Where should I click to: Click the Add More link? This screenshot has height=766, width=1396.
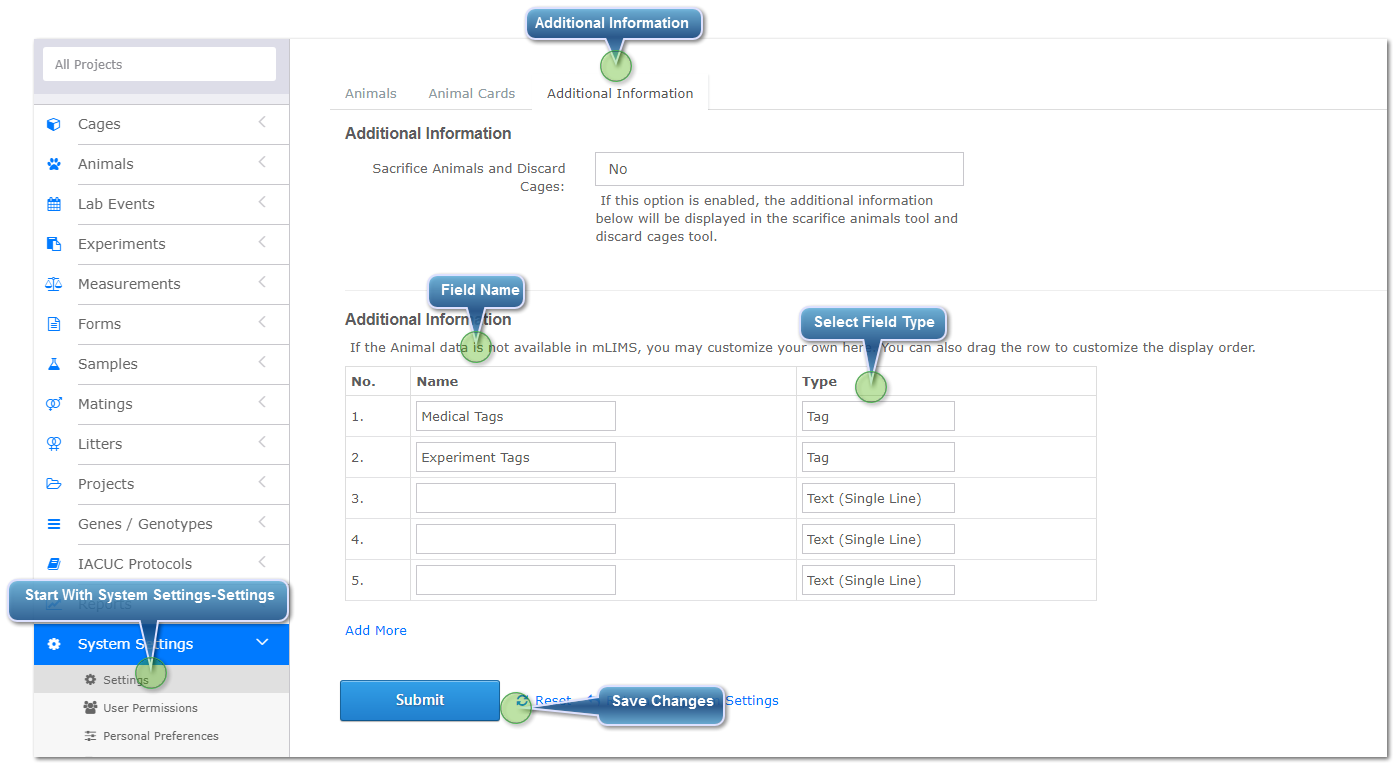tap(376, 630)
